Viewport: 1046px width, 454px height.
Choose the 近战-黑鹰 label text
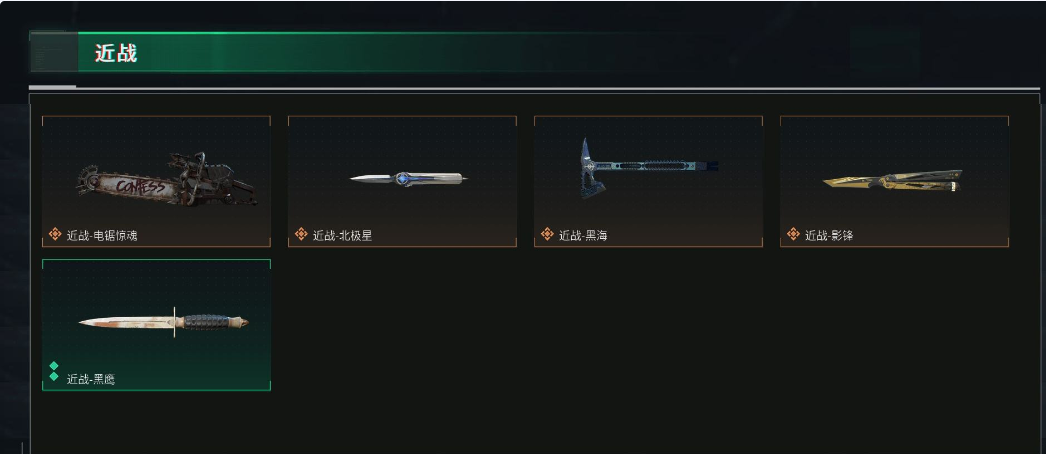(x=91, y=379)
